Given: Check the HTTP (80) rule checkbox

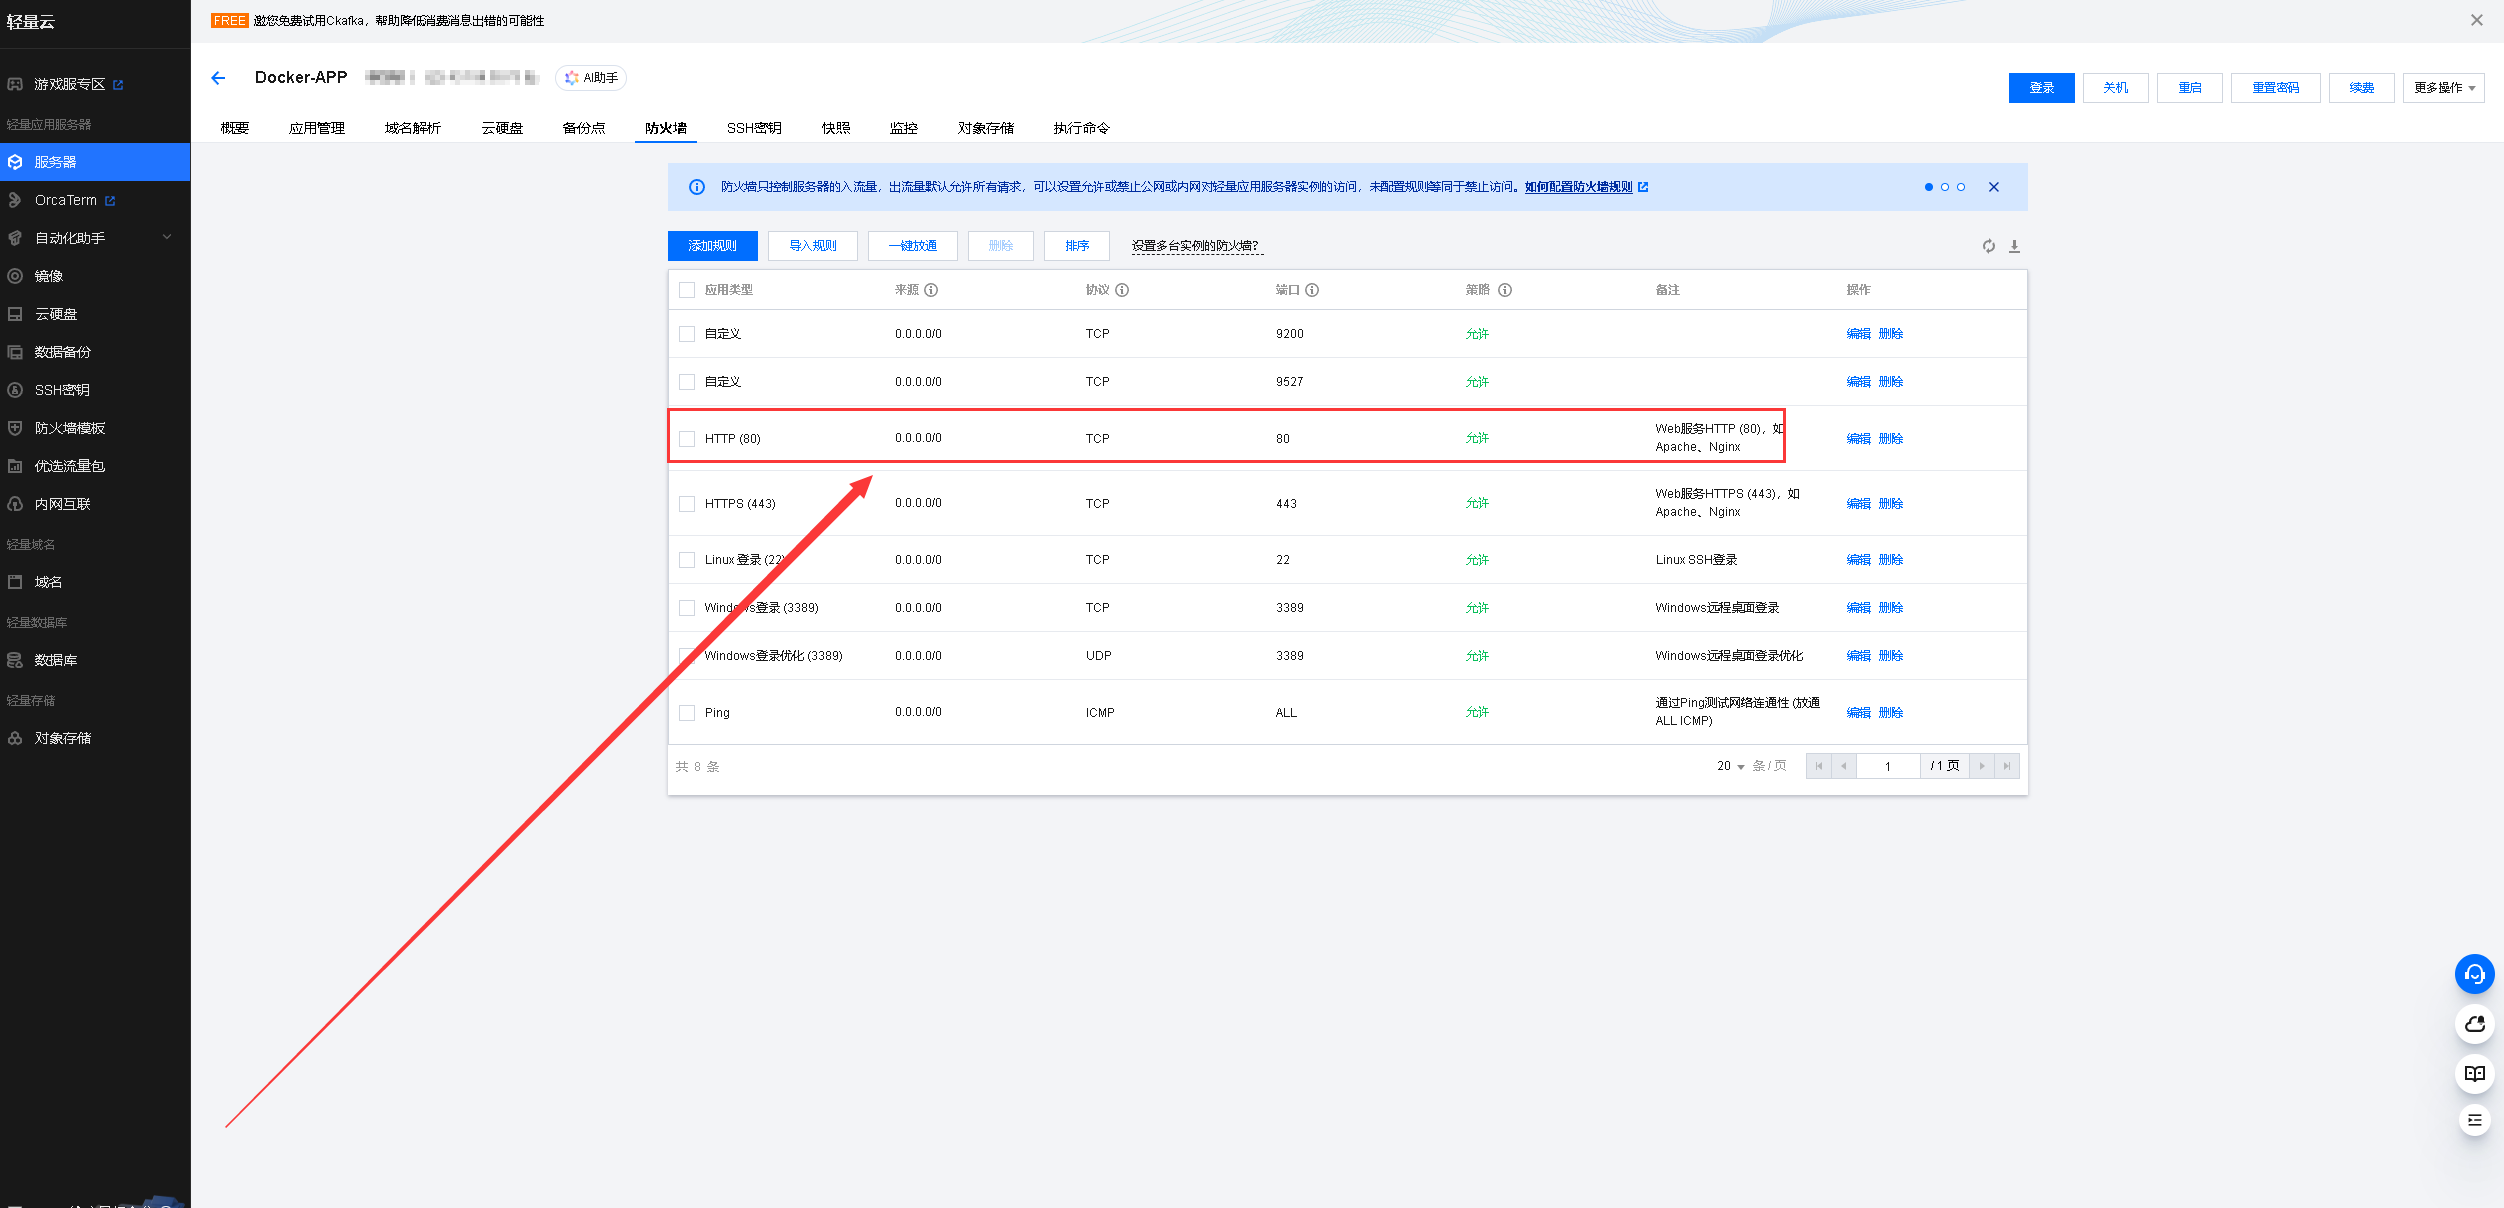Looking at the screenshot, I should pos(687,439).
